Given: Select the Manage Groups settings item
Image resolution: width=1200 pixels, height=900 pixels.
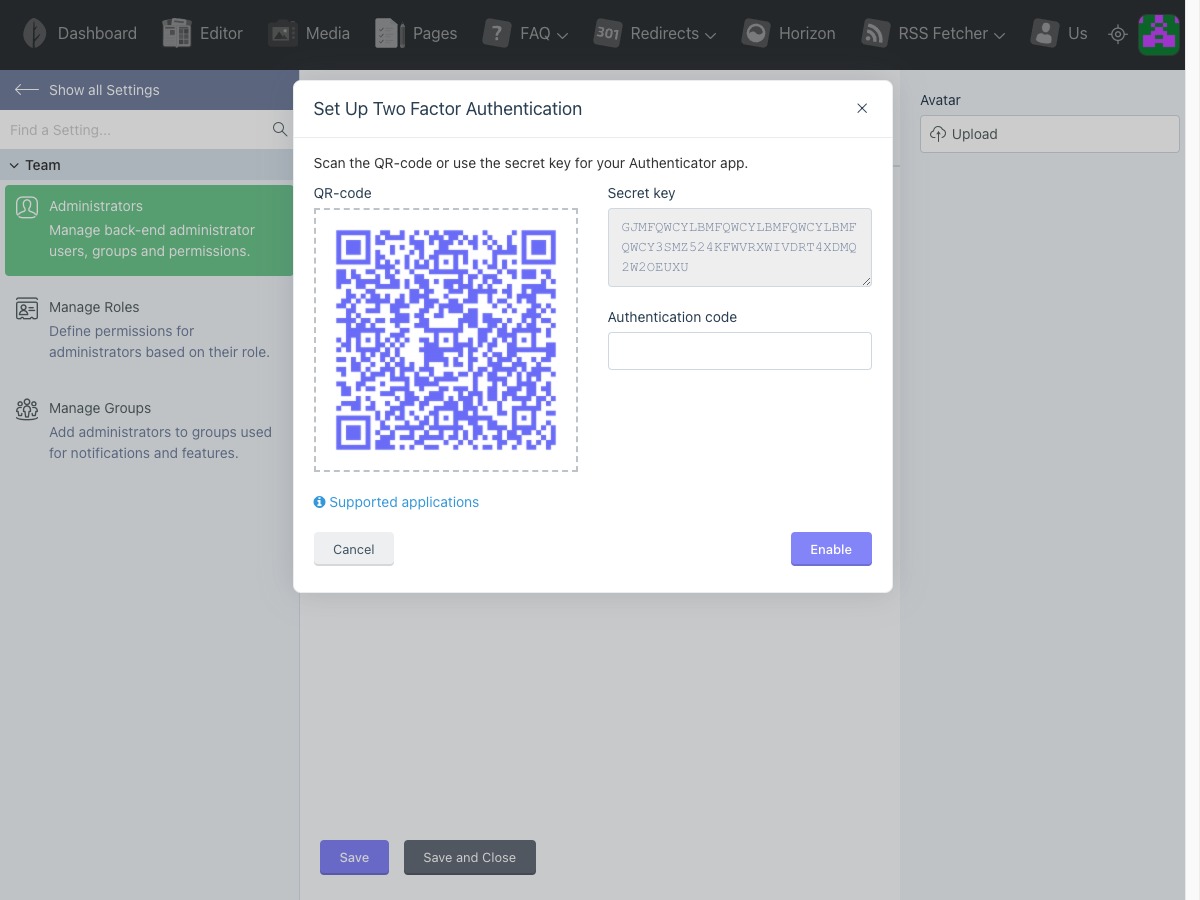Looking at the screenshot, I should (149, 431).
